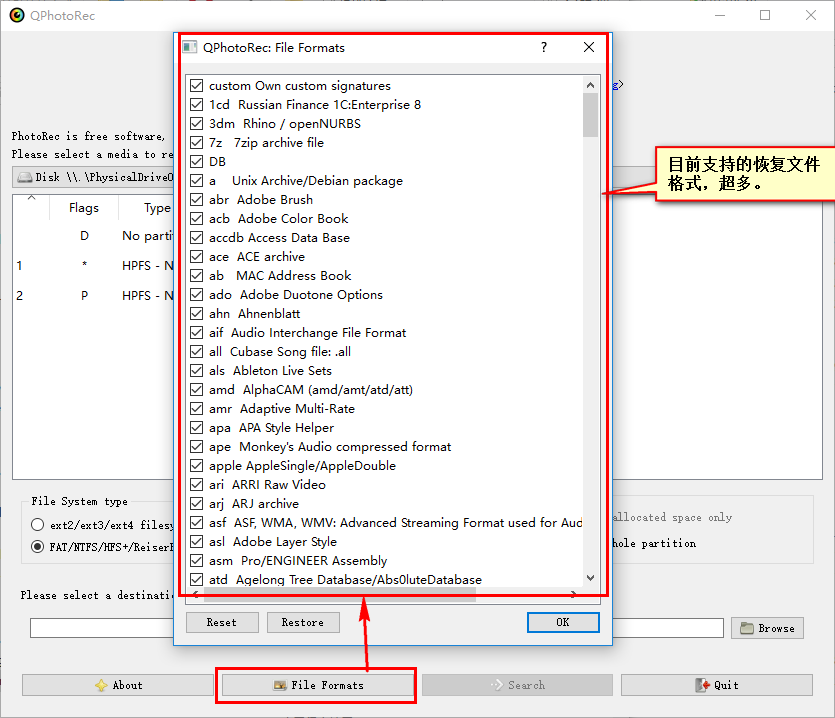
Task: Open the Disk PhysicalDrive0 dropdown
Action: tap(93, 177)
